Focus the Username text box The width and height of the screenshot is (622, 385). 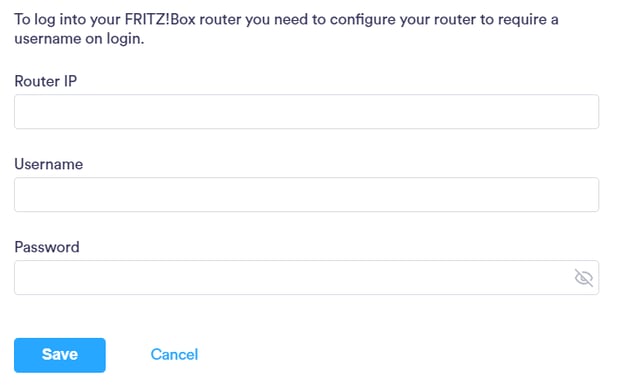point(306,194)
